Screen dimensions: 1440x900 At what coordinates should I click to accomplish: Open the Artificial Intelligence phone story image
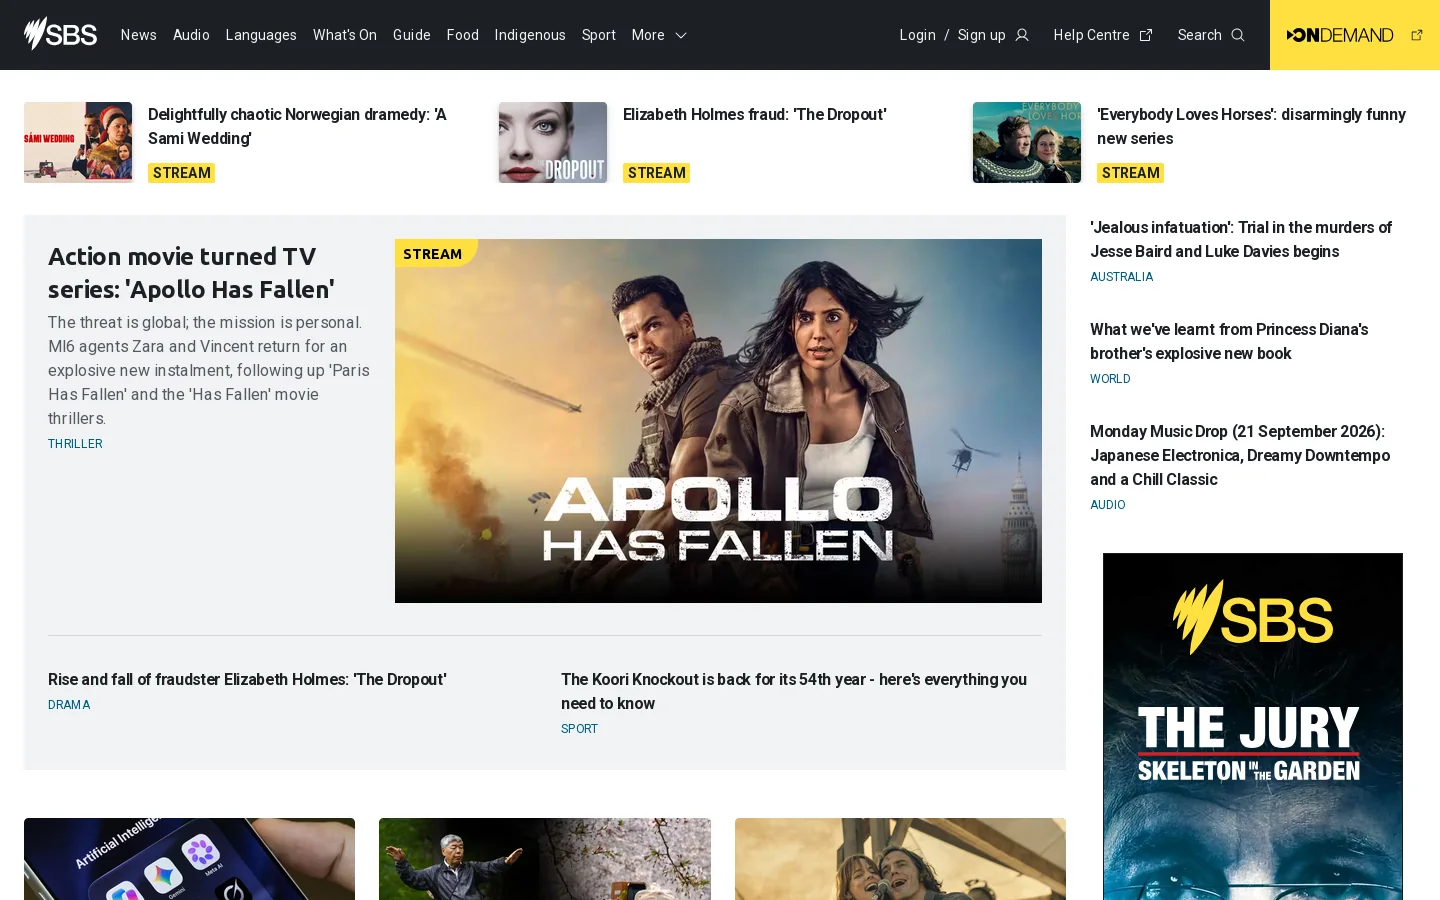click(189, 859)
